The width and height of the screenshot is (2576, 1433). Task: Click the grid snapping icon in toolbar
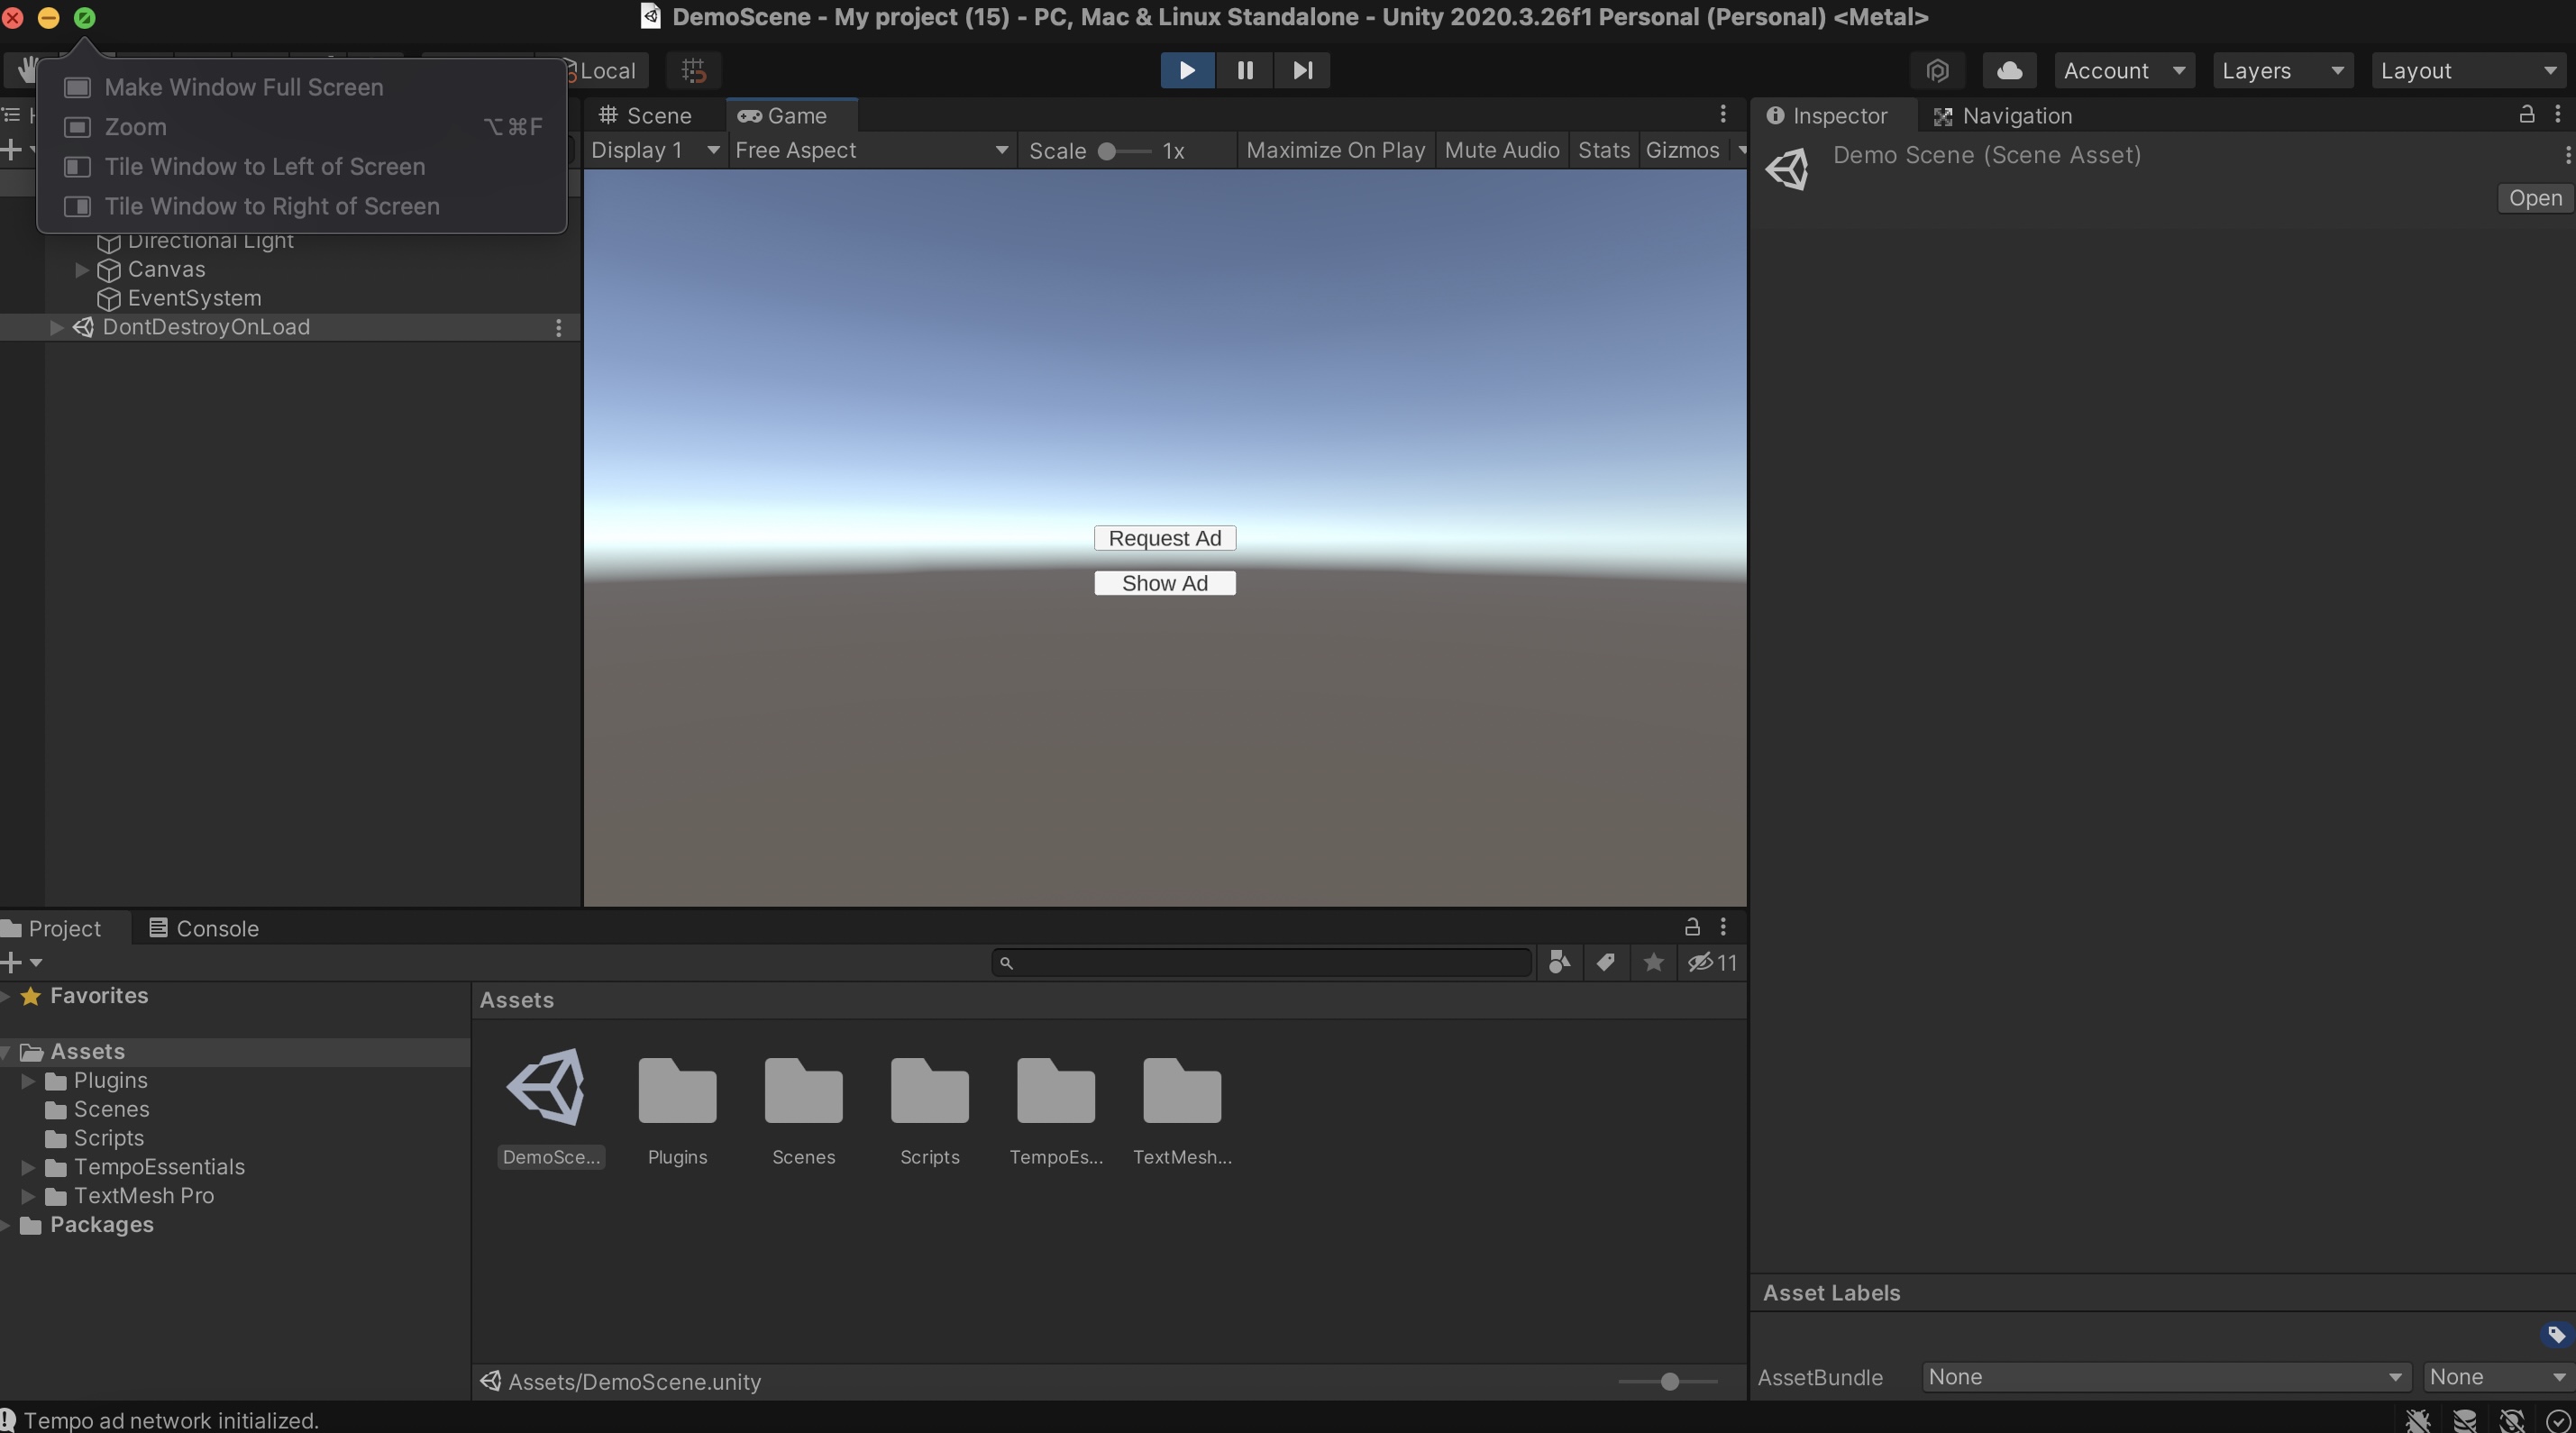click(693, 70)
